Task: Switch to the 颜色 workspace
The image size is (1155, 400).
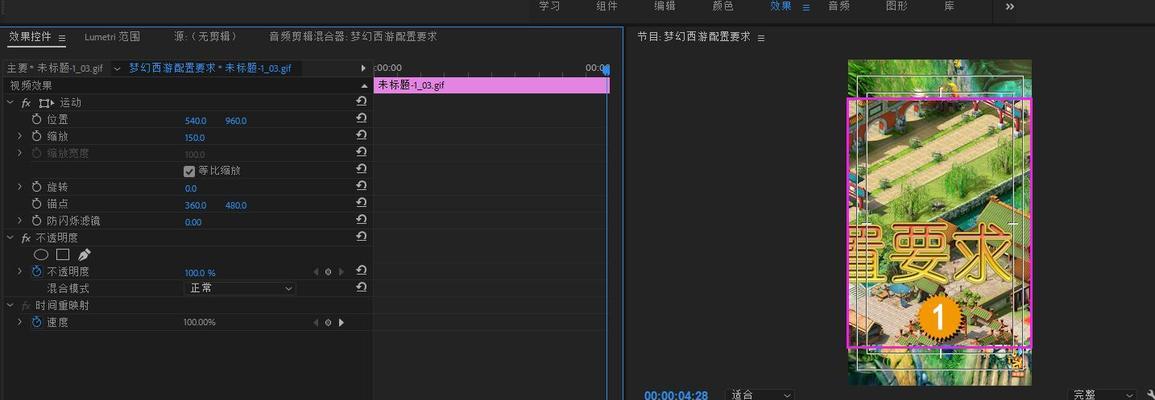Action: (x=723, y=6)
